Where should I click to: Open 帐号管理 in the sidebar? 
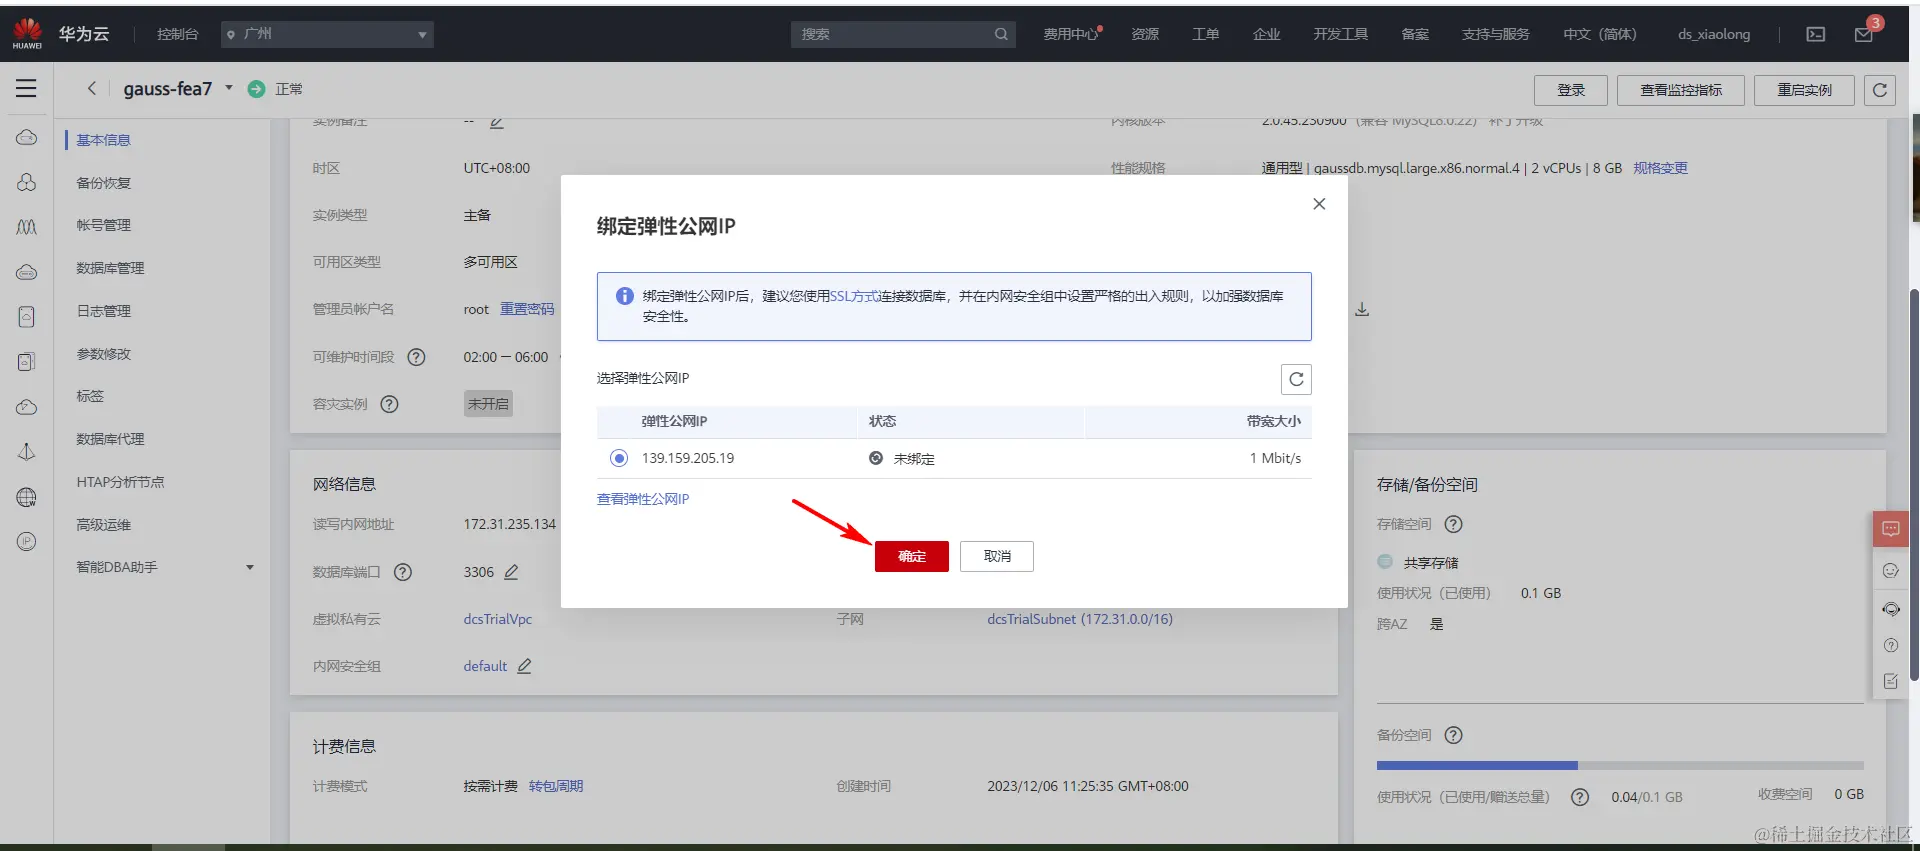[x=104, y=225]
